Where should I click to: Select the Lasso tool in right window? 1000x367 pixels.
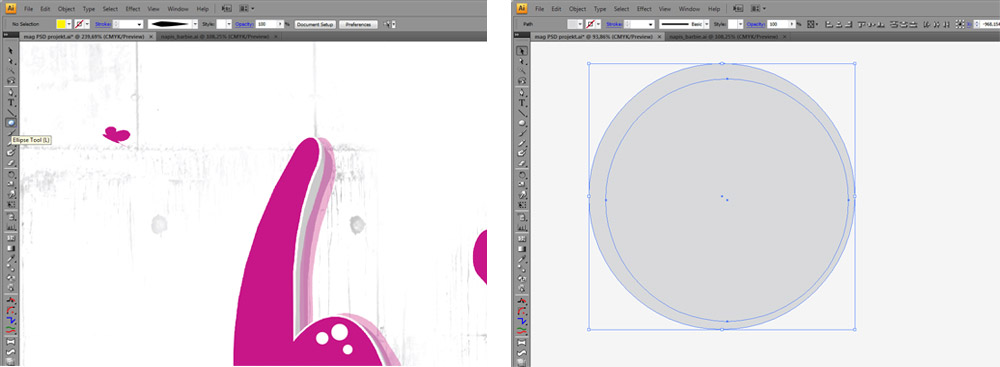522,82
